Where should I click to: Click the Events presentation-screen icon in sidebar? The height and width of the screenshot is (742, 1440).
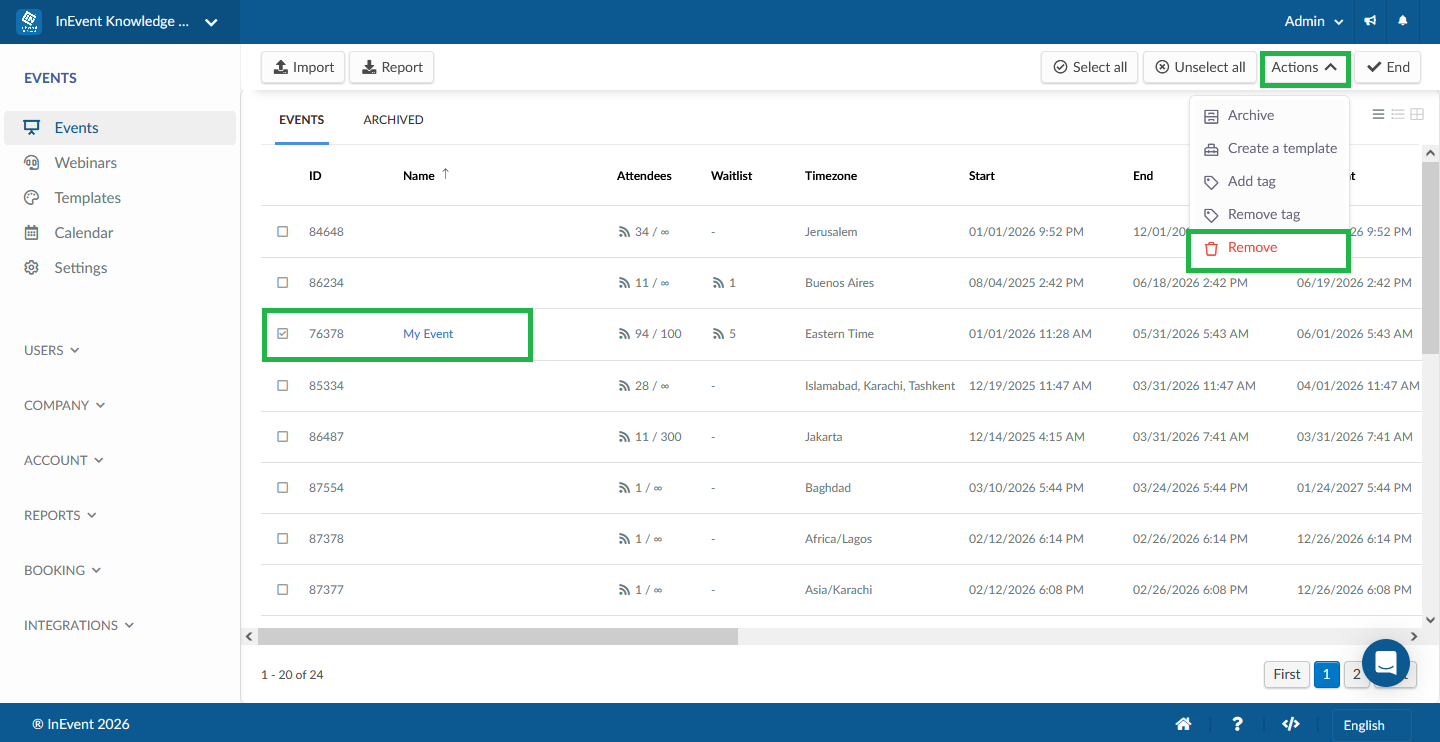pyautogui.click(x=32, y=128)
